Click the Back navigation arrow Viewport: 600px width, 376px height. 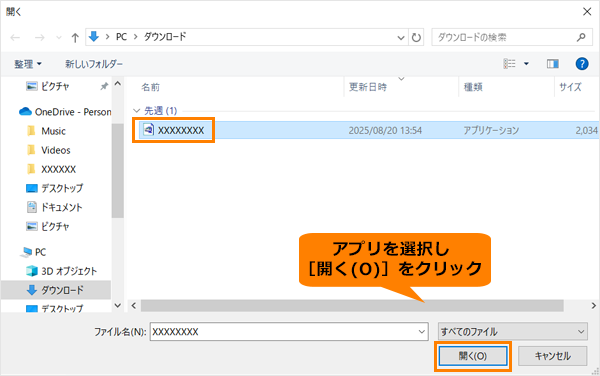click(x=15, y=37)
